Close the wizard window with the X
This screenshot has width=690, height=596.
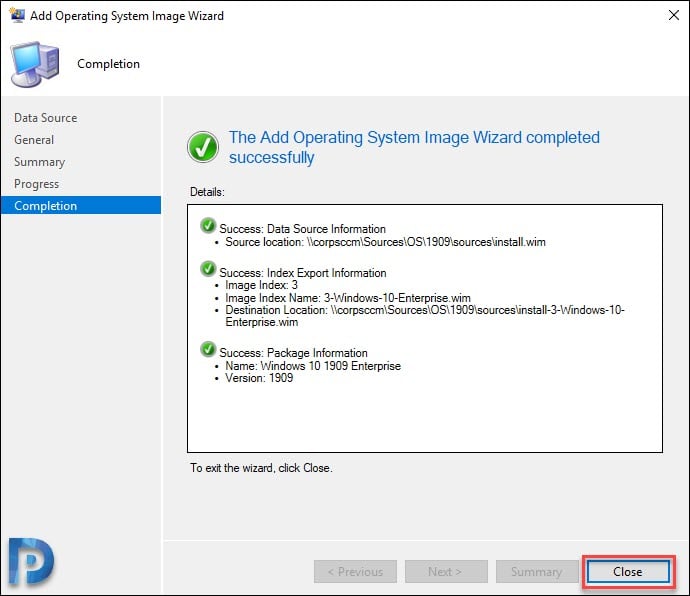[x=673, y=15]
